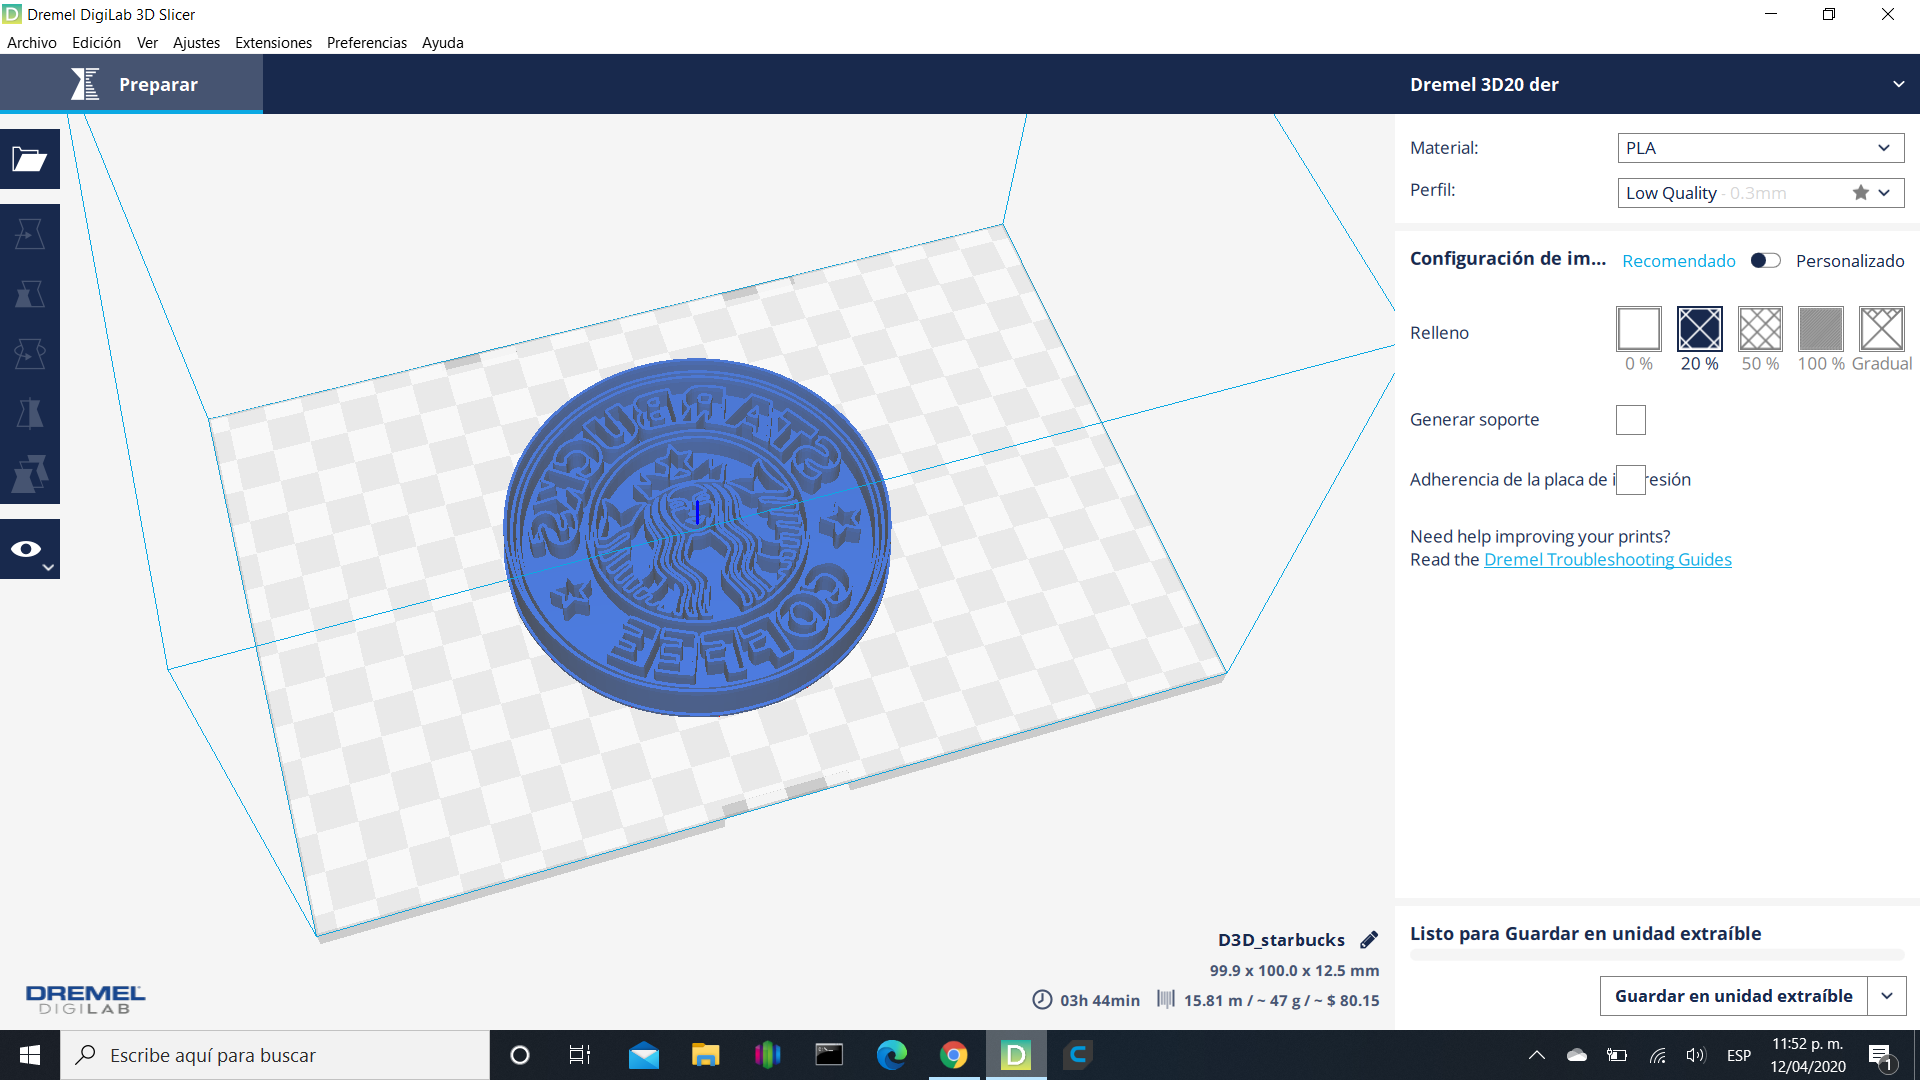This screenshot has width=1920, height=1080.
Task: Select the Mirror tool in sidebar
Action: [x=30, y=414]
